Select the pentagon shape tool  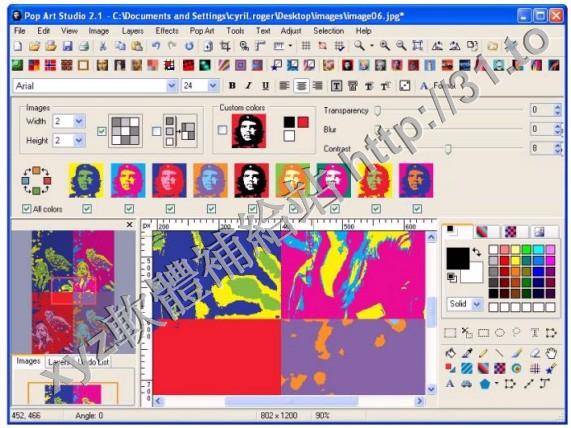tap(485, 384)
